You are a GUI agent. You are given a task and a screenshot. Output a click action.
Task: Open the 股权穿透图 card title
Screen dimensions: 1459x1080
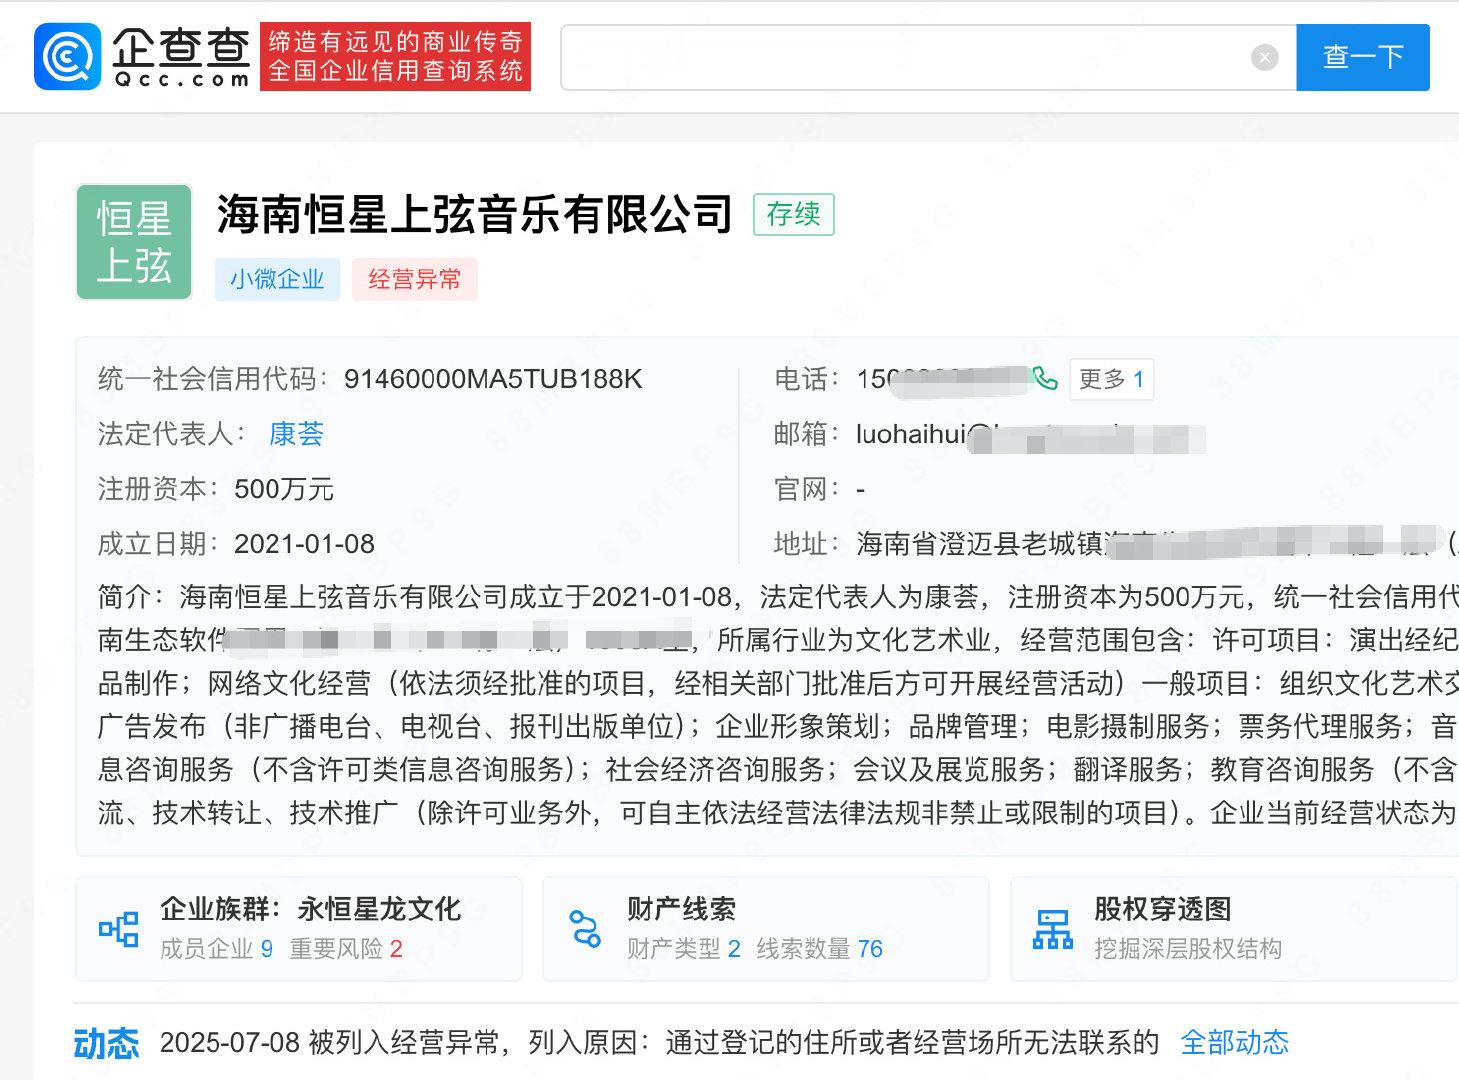[1163, 909]
